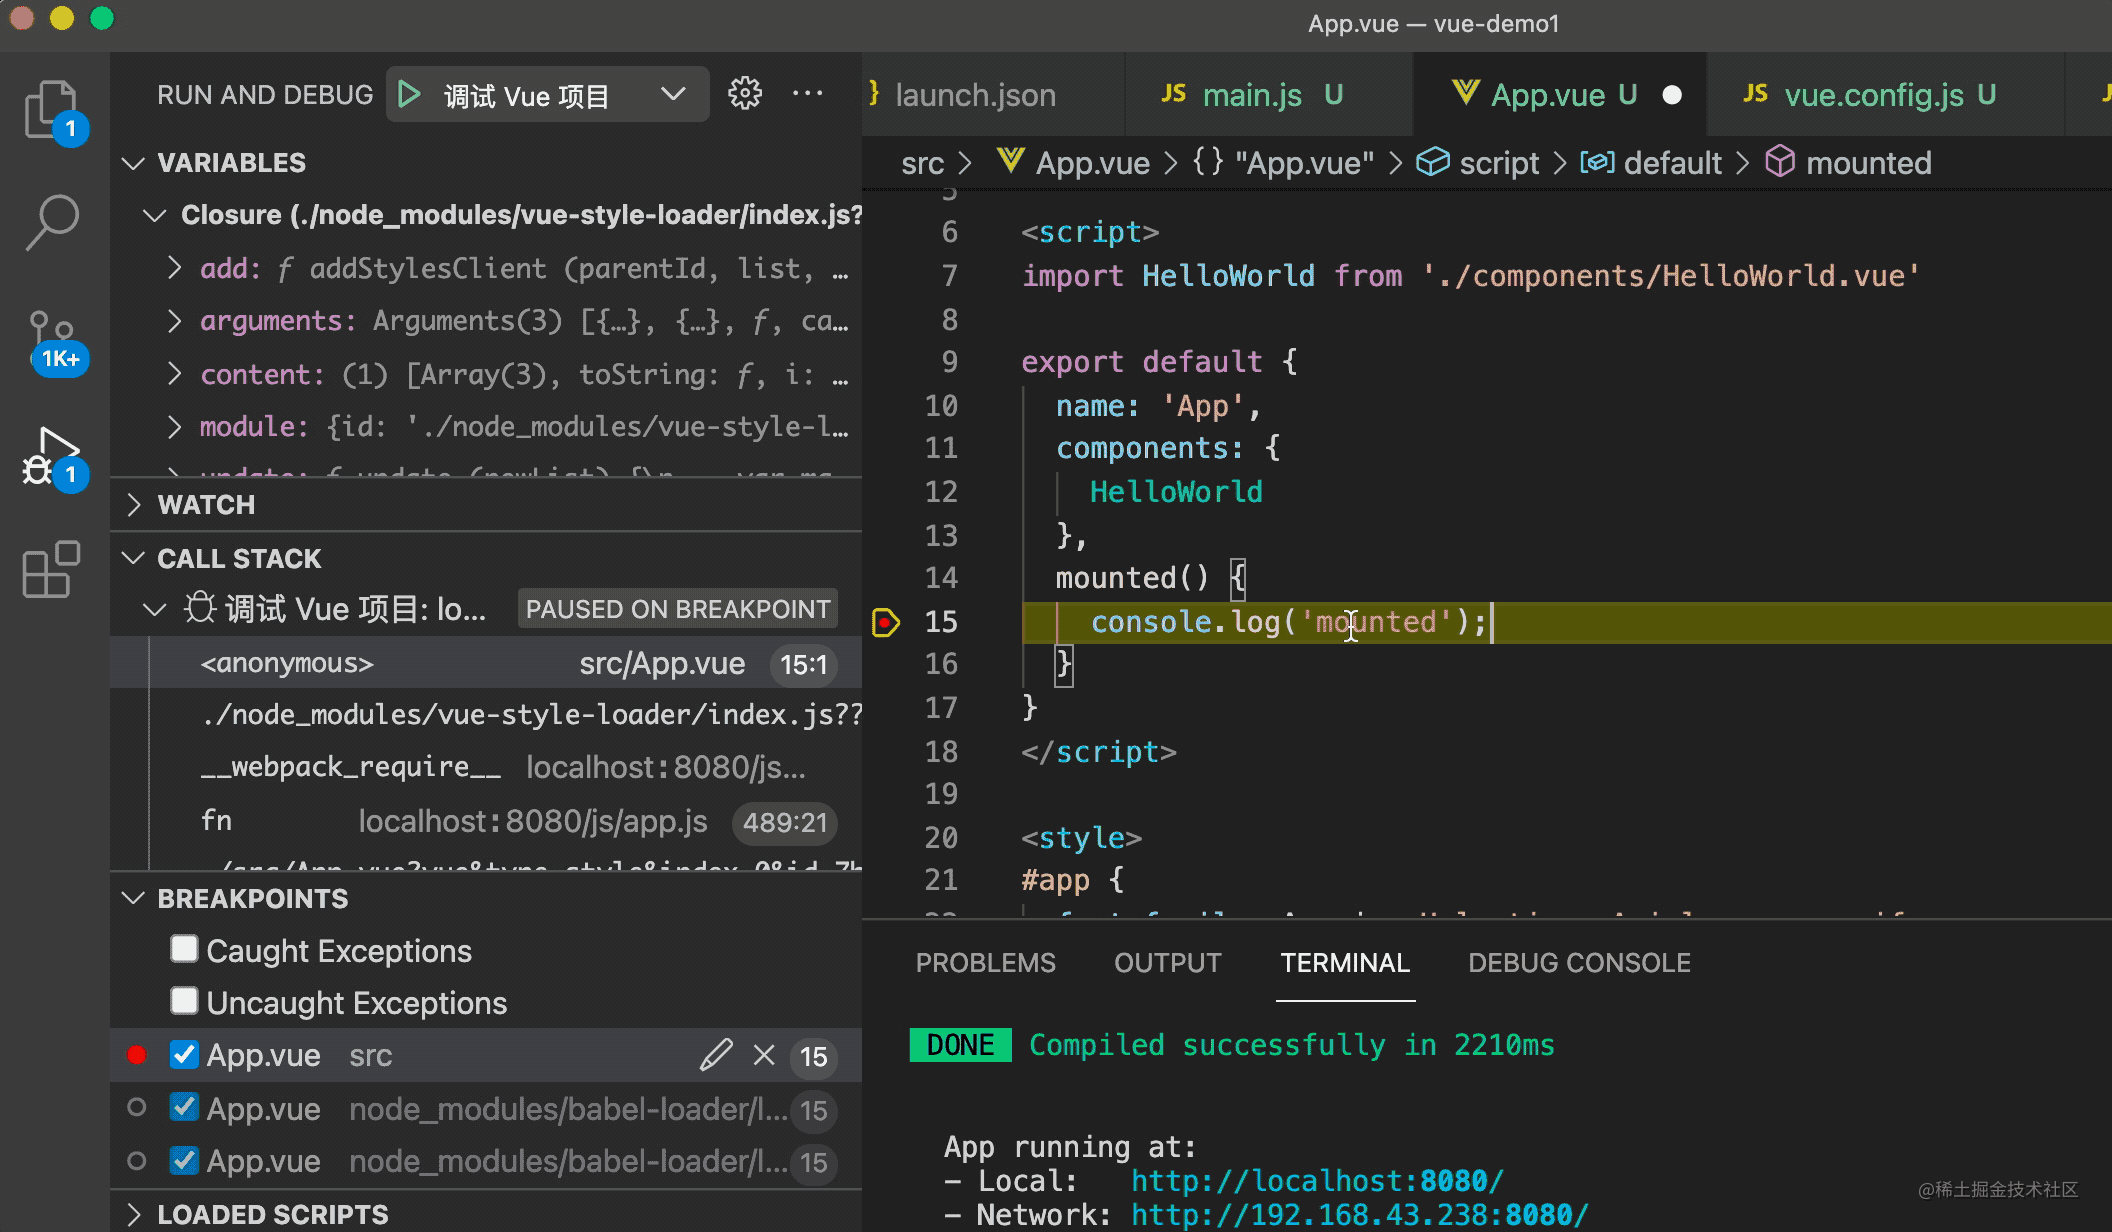2112x1232 pixels.
Task: Open launch.json via the gear icon
Action: click(x=744, y=94)
